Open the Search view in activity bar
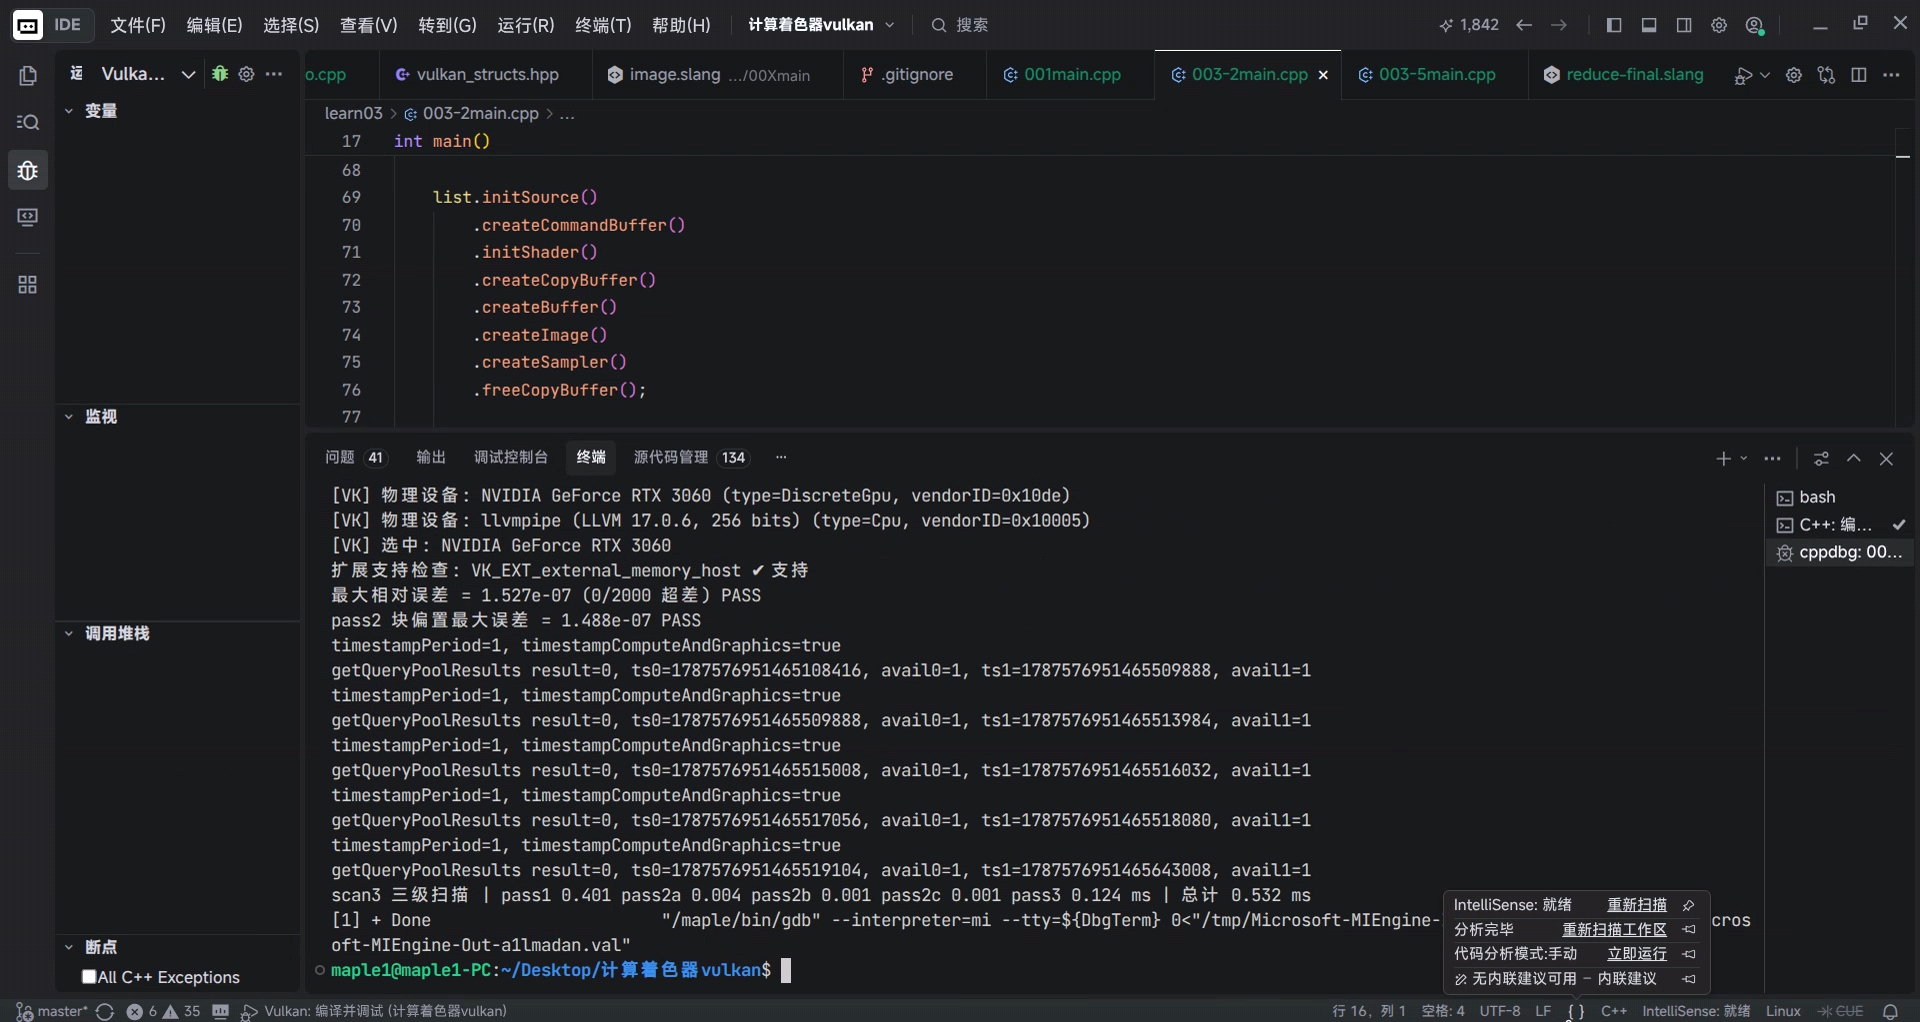 (x=28, y=122)
